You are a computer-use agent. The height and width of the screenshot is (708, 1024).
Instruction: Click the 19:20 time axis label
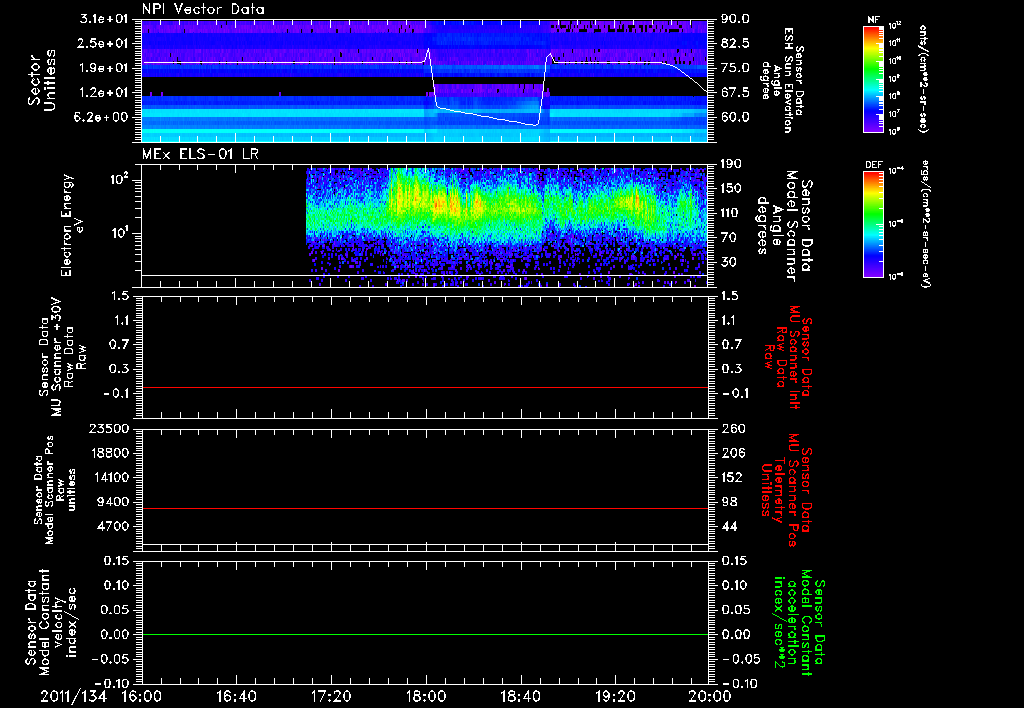click(615, 696)
